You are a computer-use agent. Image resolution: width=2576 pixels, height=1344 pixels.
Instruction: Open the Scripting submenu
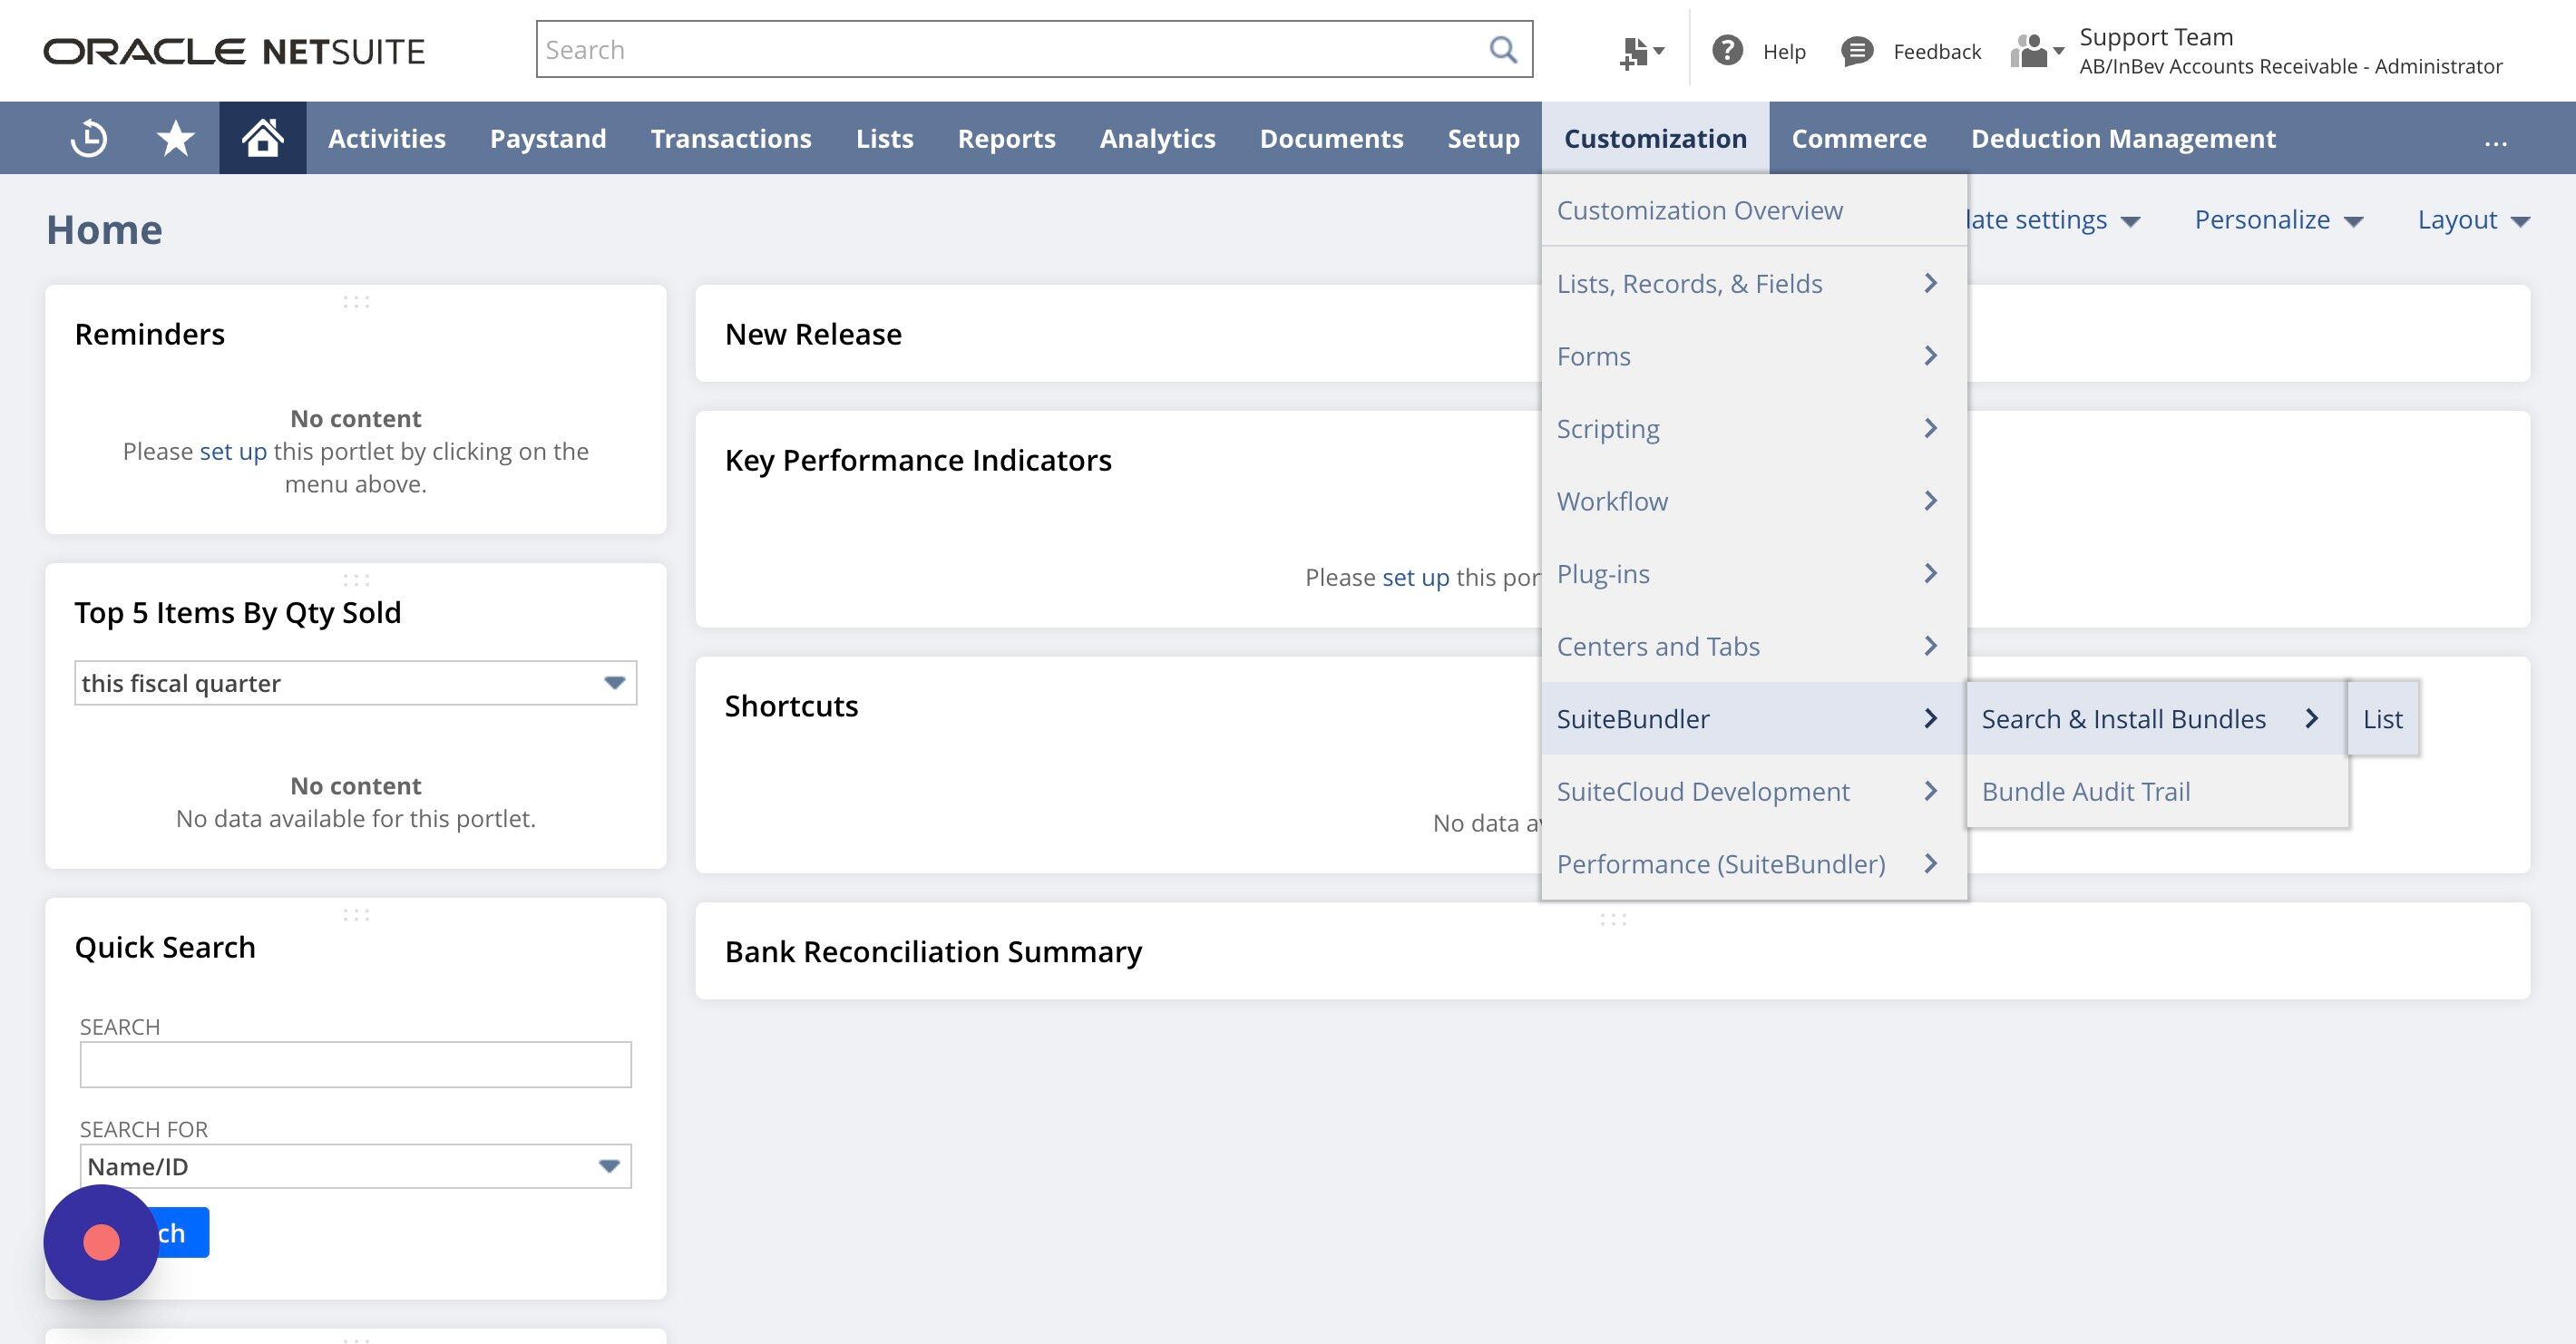[x=1754, y=429]
